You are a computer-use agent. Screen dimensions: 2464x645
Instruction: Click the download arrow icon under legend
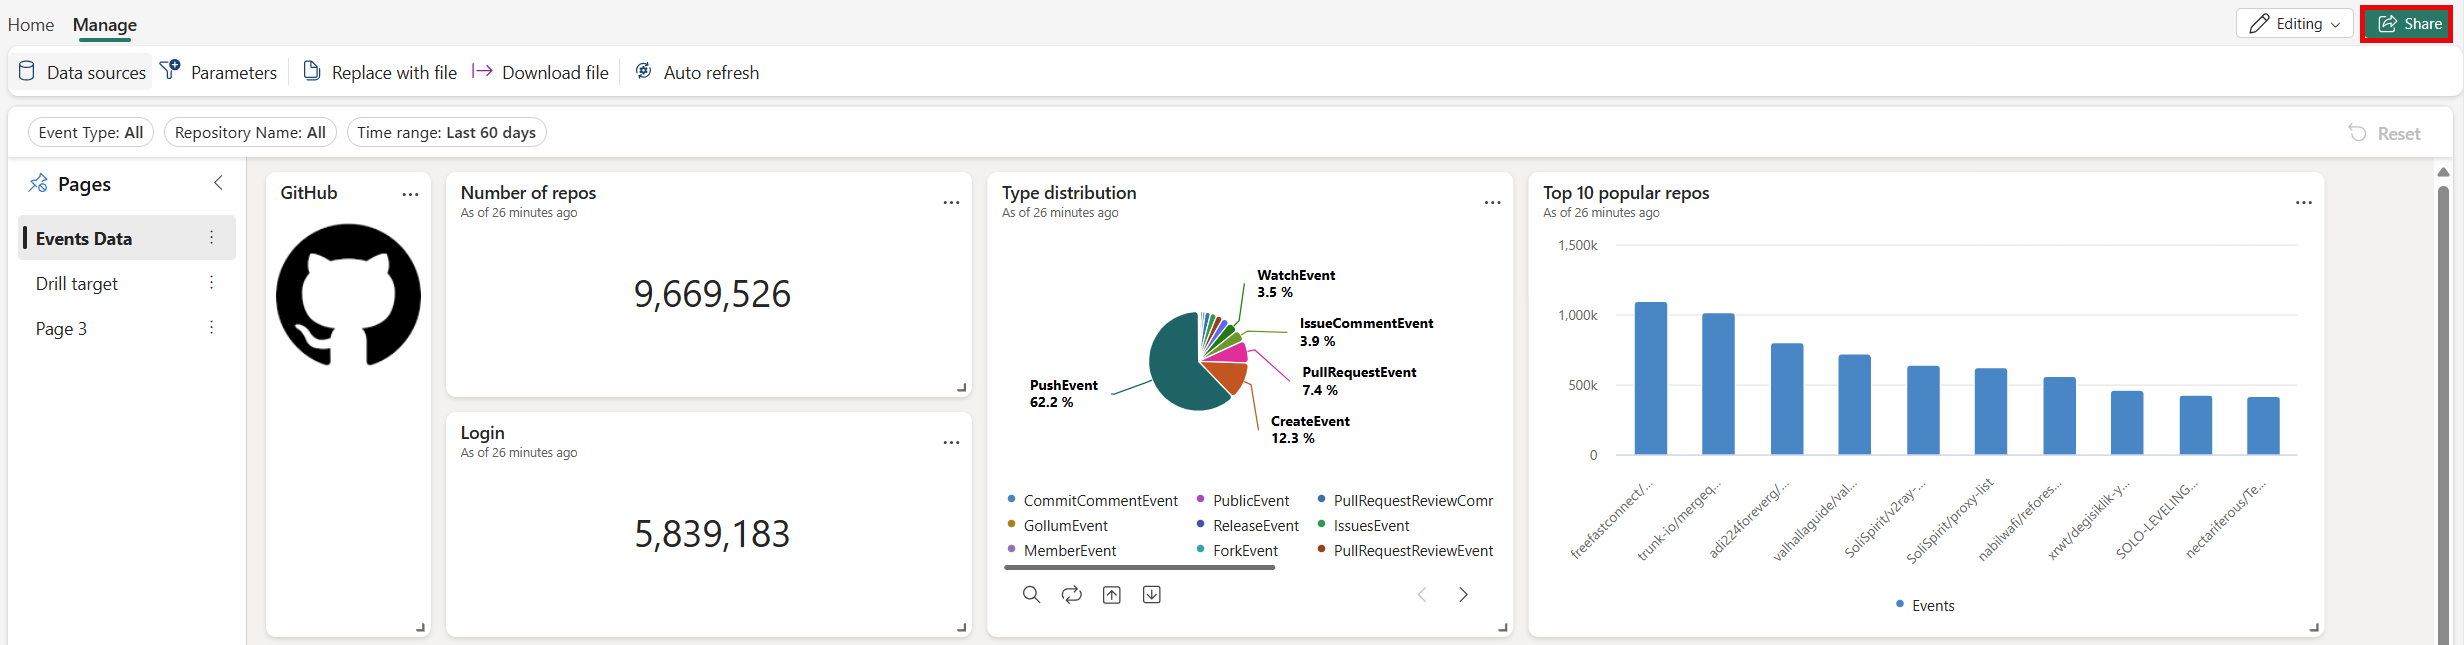click(1151, 595)
